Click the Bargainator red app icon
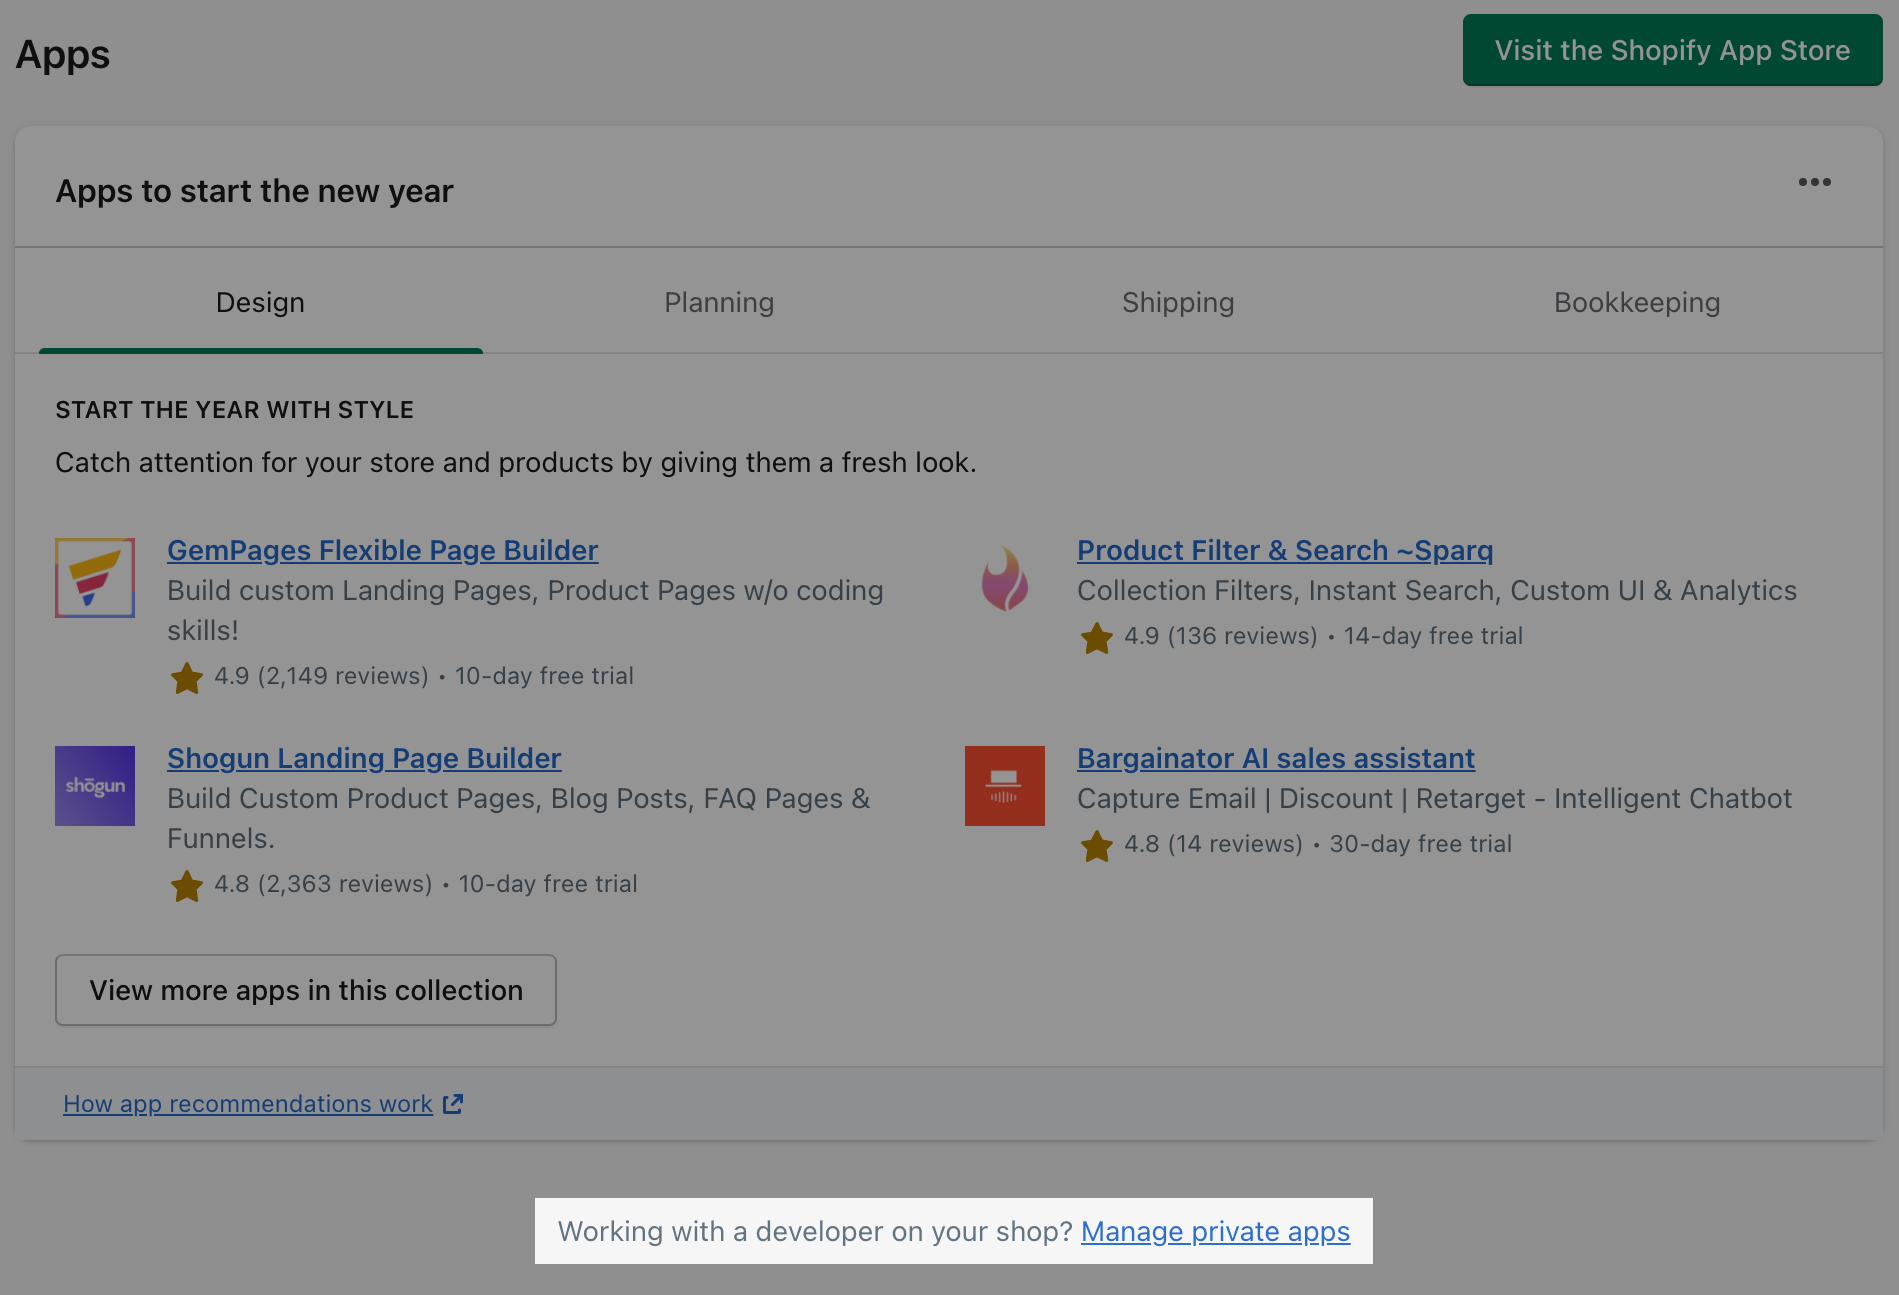Image resolution: width=1899 pixels, height=1295 pixels. pyautogui.click(x=1005, y=786)
